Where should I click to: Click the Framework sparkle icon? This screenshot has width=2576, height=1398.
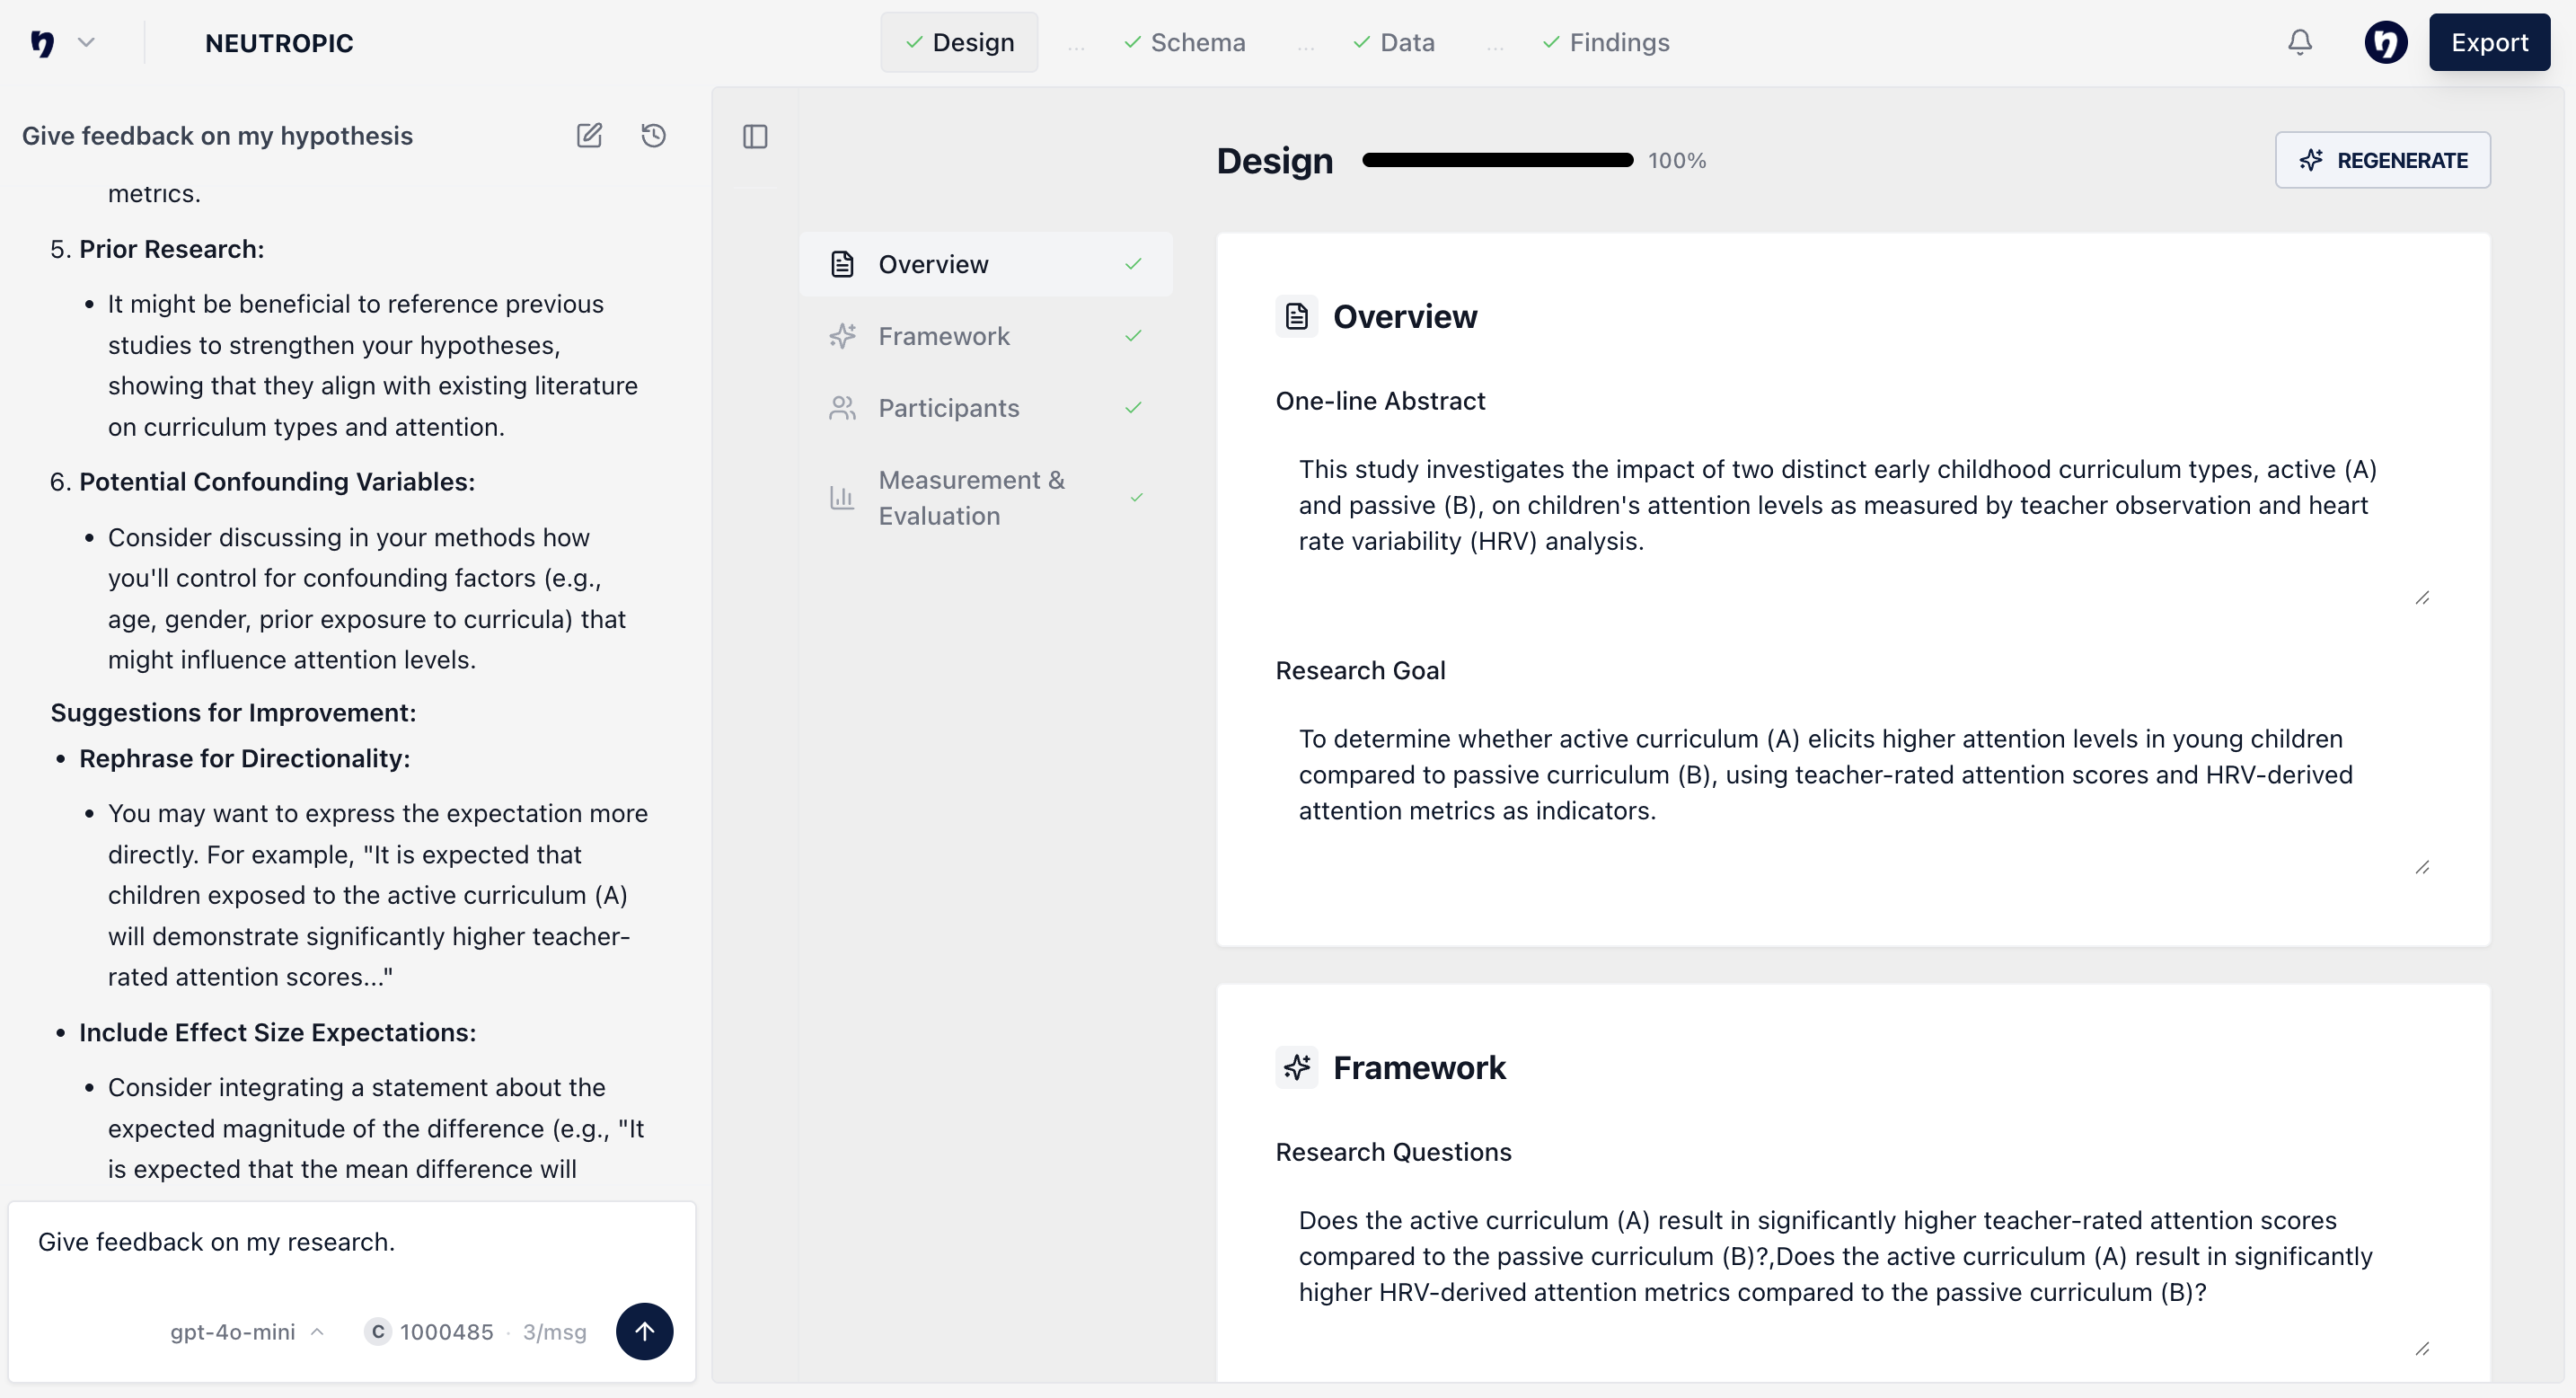[x=843, y=336]
